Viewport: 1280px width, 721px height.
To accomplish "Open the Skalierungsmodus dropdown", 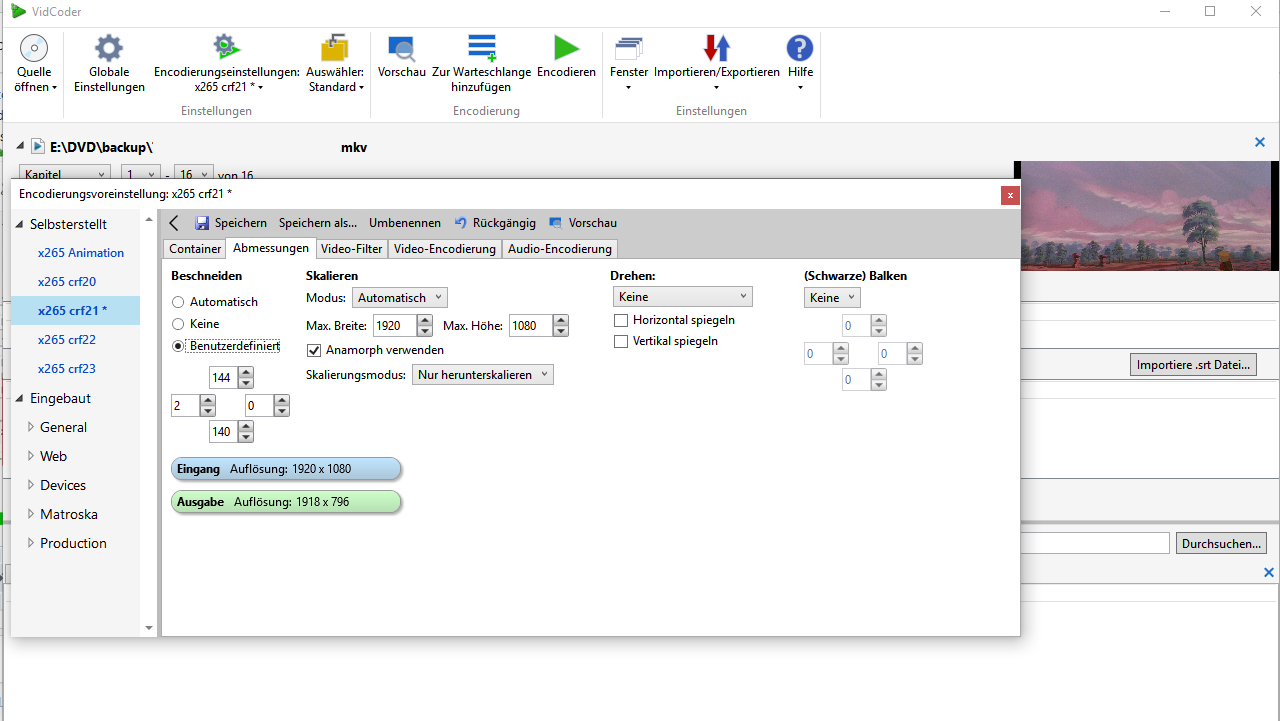I will pyautogui.click(x=482, y=374).
